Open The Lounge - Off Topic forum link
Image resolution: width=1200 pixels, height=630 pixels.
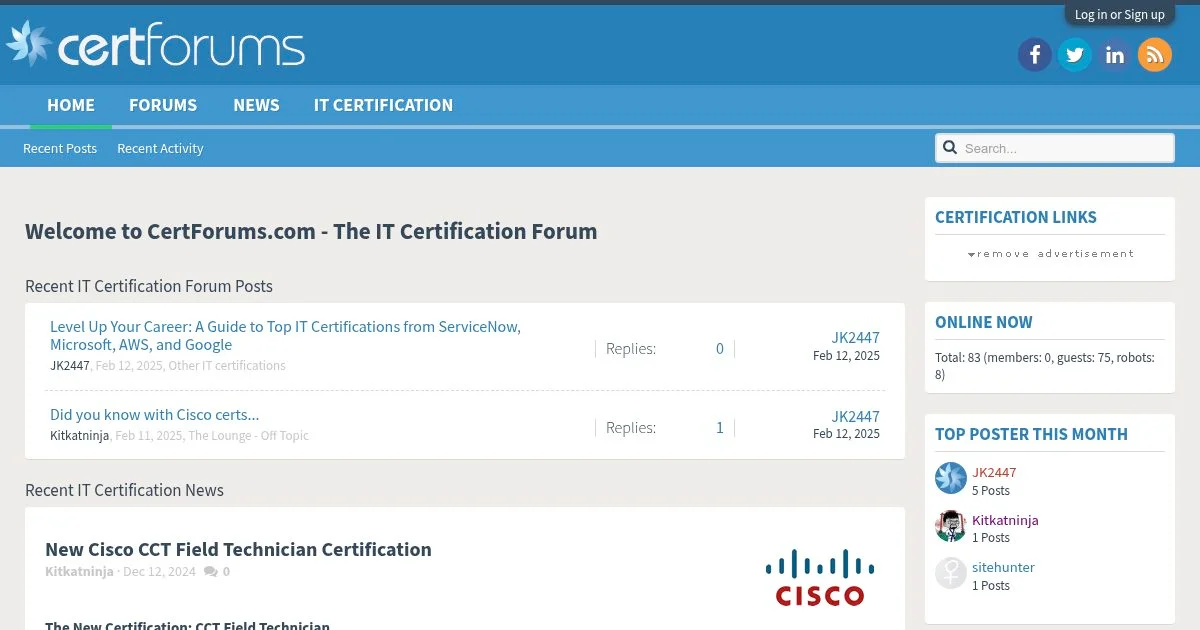[x=248, y=436]
